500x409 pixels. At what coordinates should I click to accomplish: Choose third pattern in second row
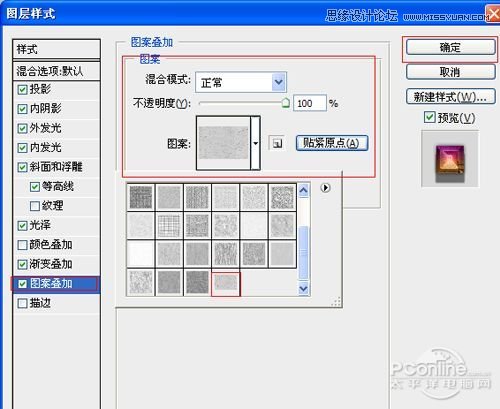coord(197,226)
